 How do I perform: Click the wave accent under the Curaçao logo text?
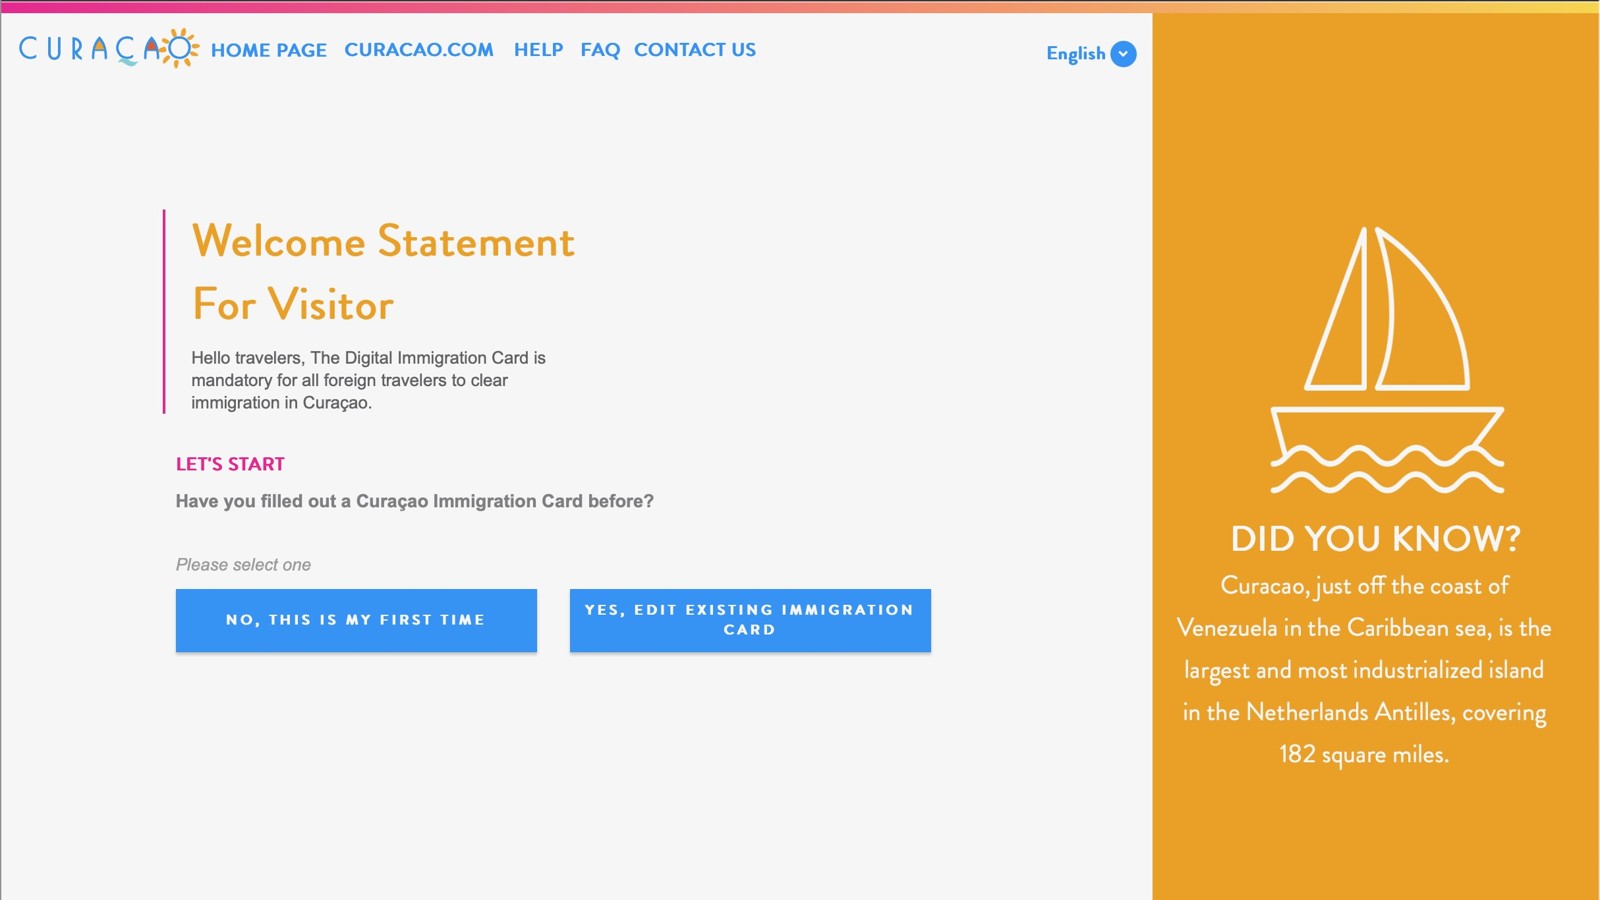pyautogui.click(x=126, y=62)
